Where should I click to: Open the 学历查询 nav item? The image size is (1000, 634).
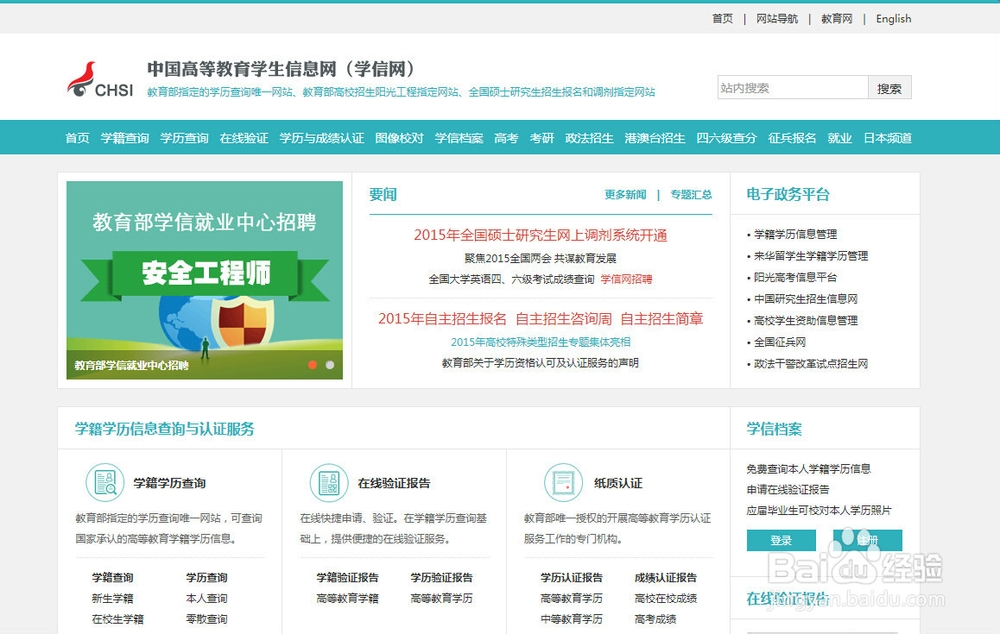tap(184, 138)
